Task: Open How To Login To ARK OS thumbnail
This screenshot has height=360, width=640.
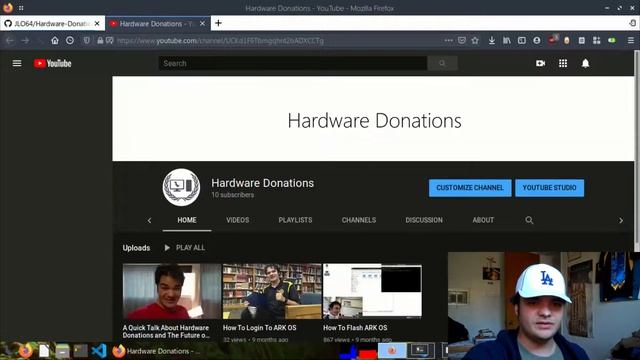Action: (x=272, y=291)
